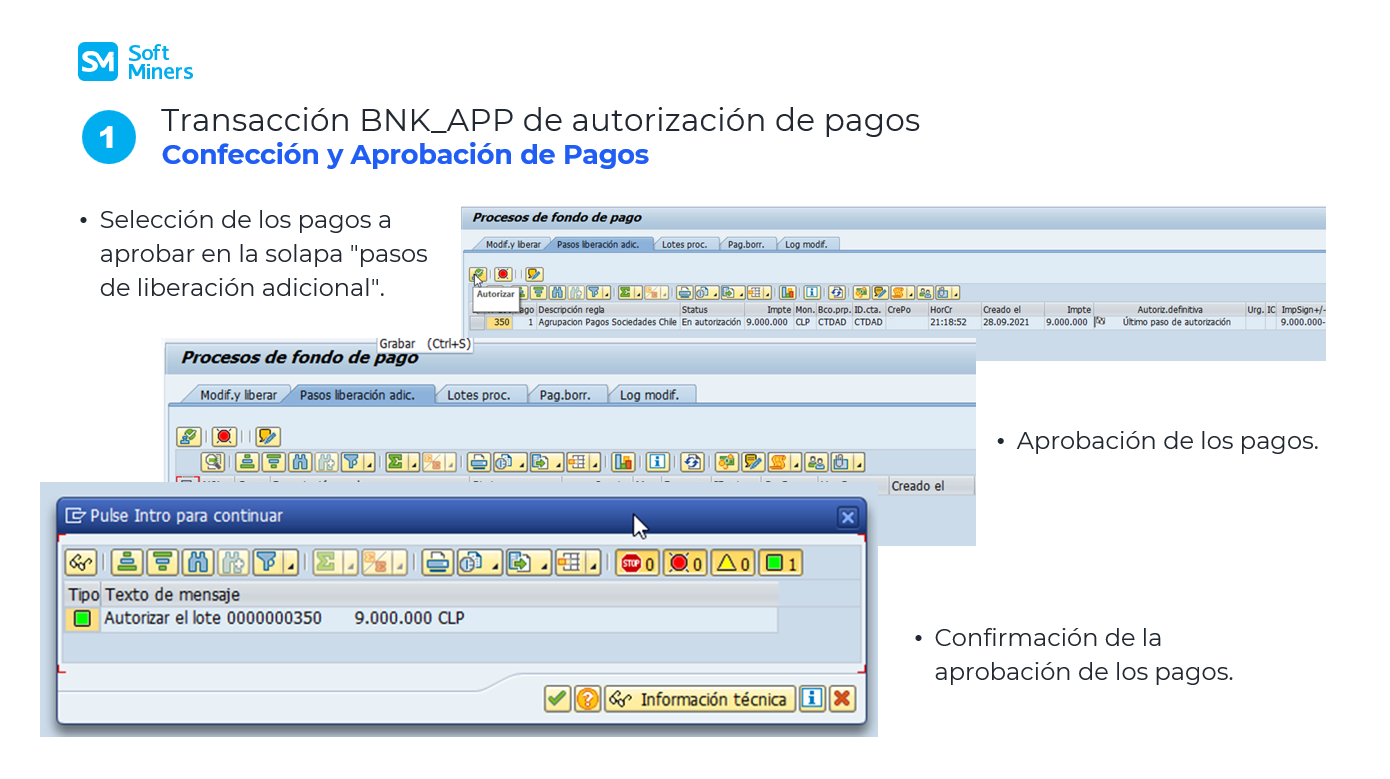Click the refresh icon in middle window toolbar
The height and width of the screenshot is (779, 1390).
[x=692, y=462]
